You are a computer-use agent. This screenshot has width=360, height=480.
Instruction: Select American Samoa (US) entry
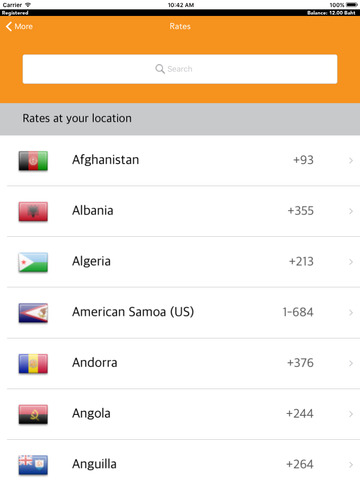tap(133, 312)
